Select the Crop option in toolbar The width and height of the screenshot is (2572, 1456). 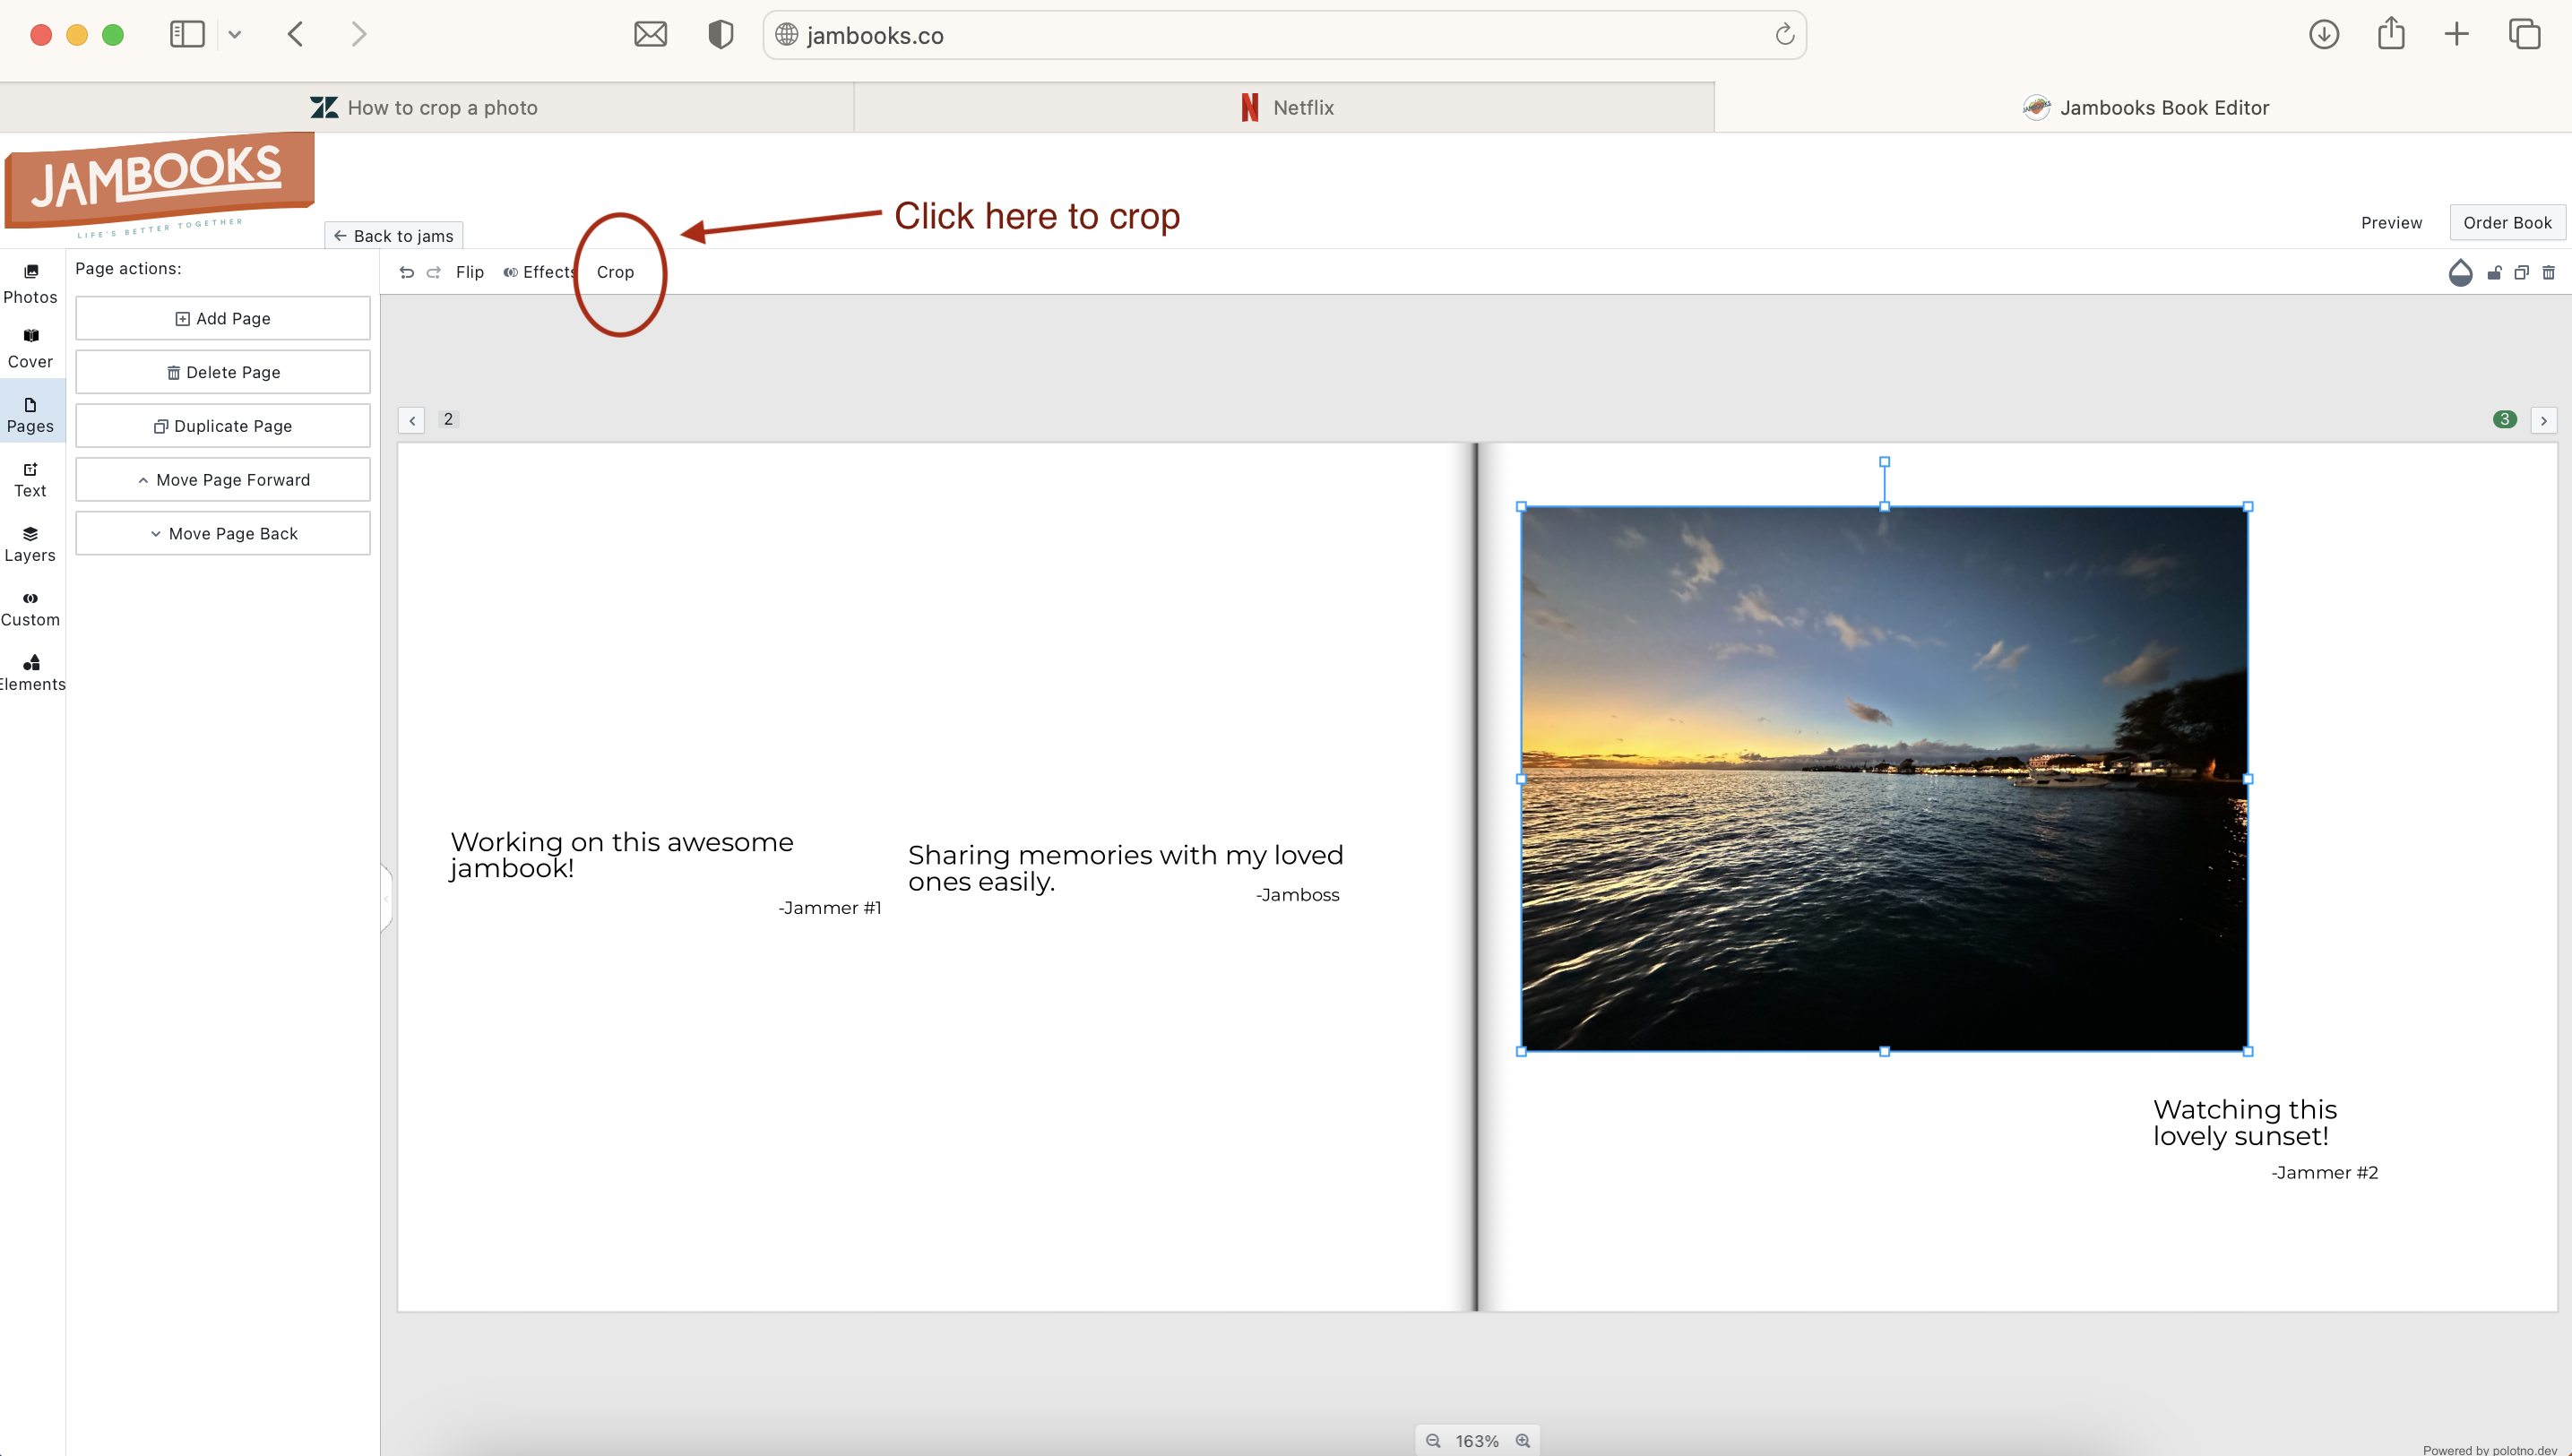(615, 272)
